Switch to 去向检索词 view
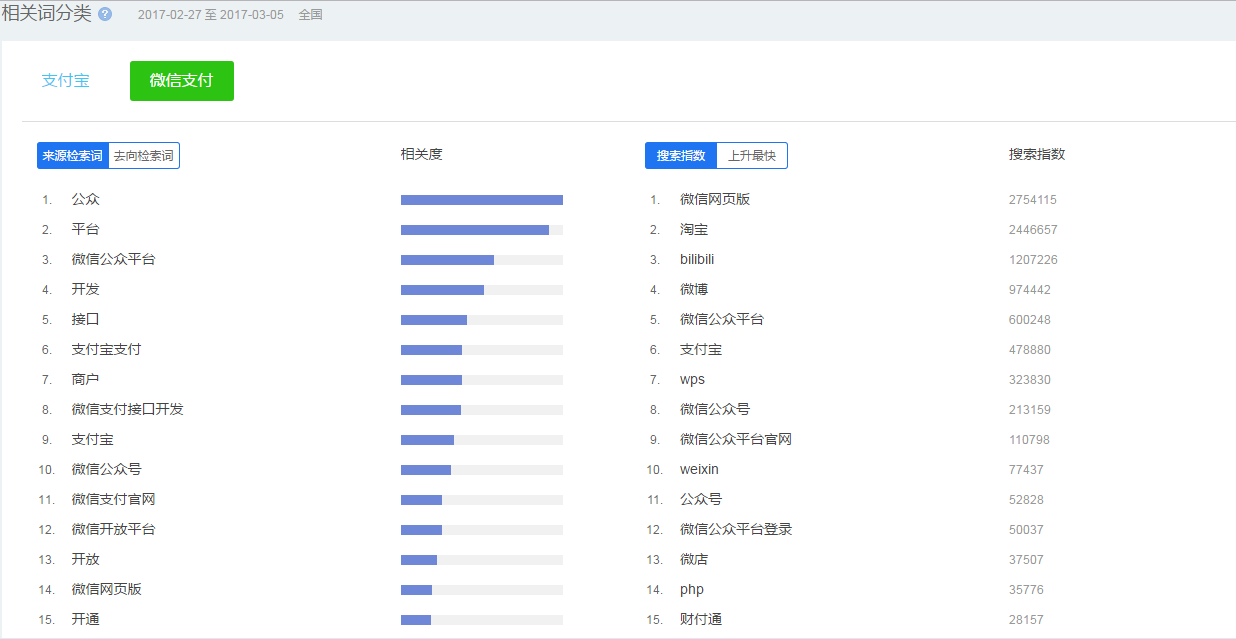The height and width of the screenshot is (639, 1236). (x=144, y=156)
